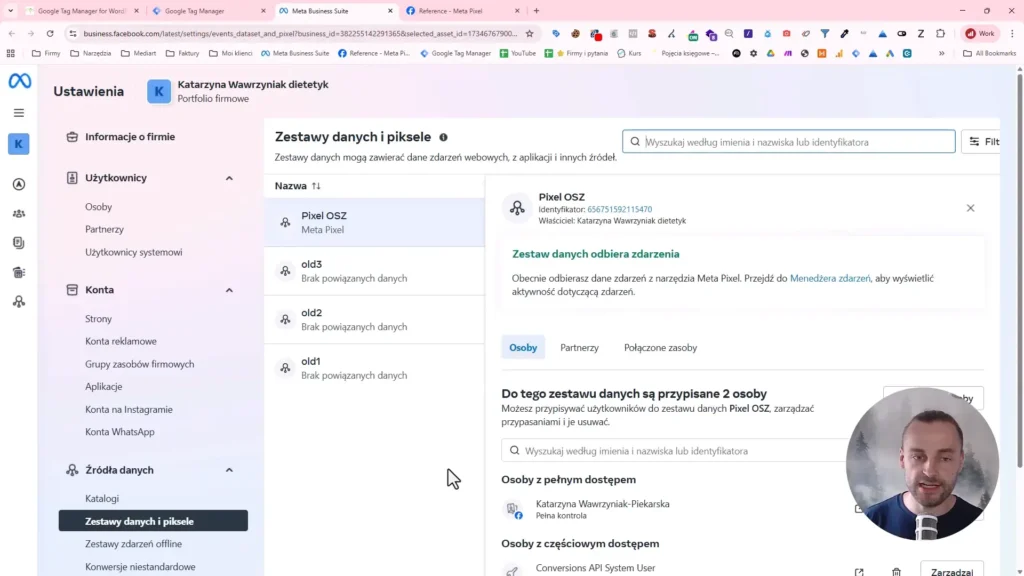The image size is (1024, 576).
Task: Switch to Osoby tab
Action: tap(523, 347)
